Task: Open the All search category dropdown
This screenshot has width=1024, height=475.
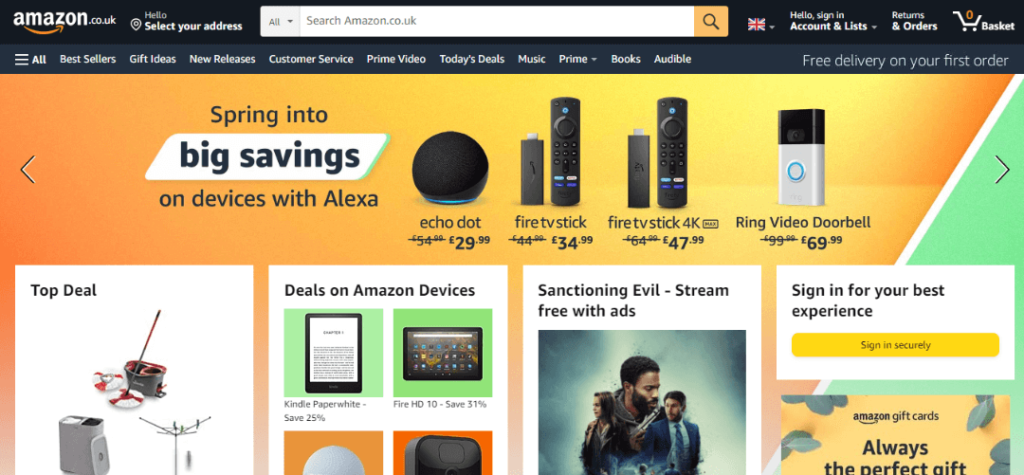Action: (281, 22)
